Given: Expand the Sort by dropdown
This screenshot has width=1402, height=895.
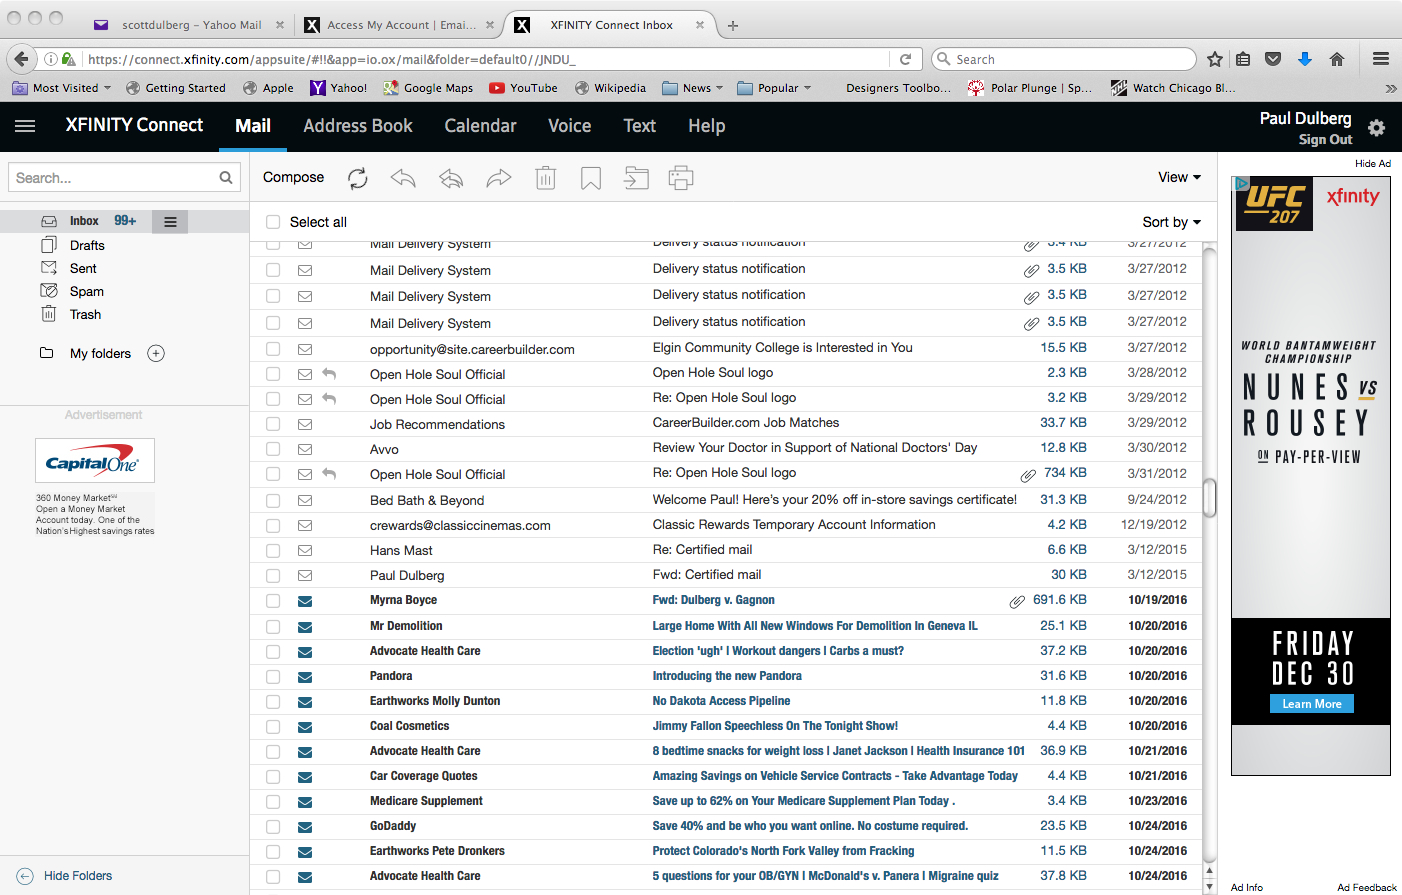Looking at the screenshot, I should pyautogui.click(x=1171, y=222).
